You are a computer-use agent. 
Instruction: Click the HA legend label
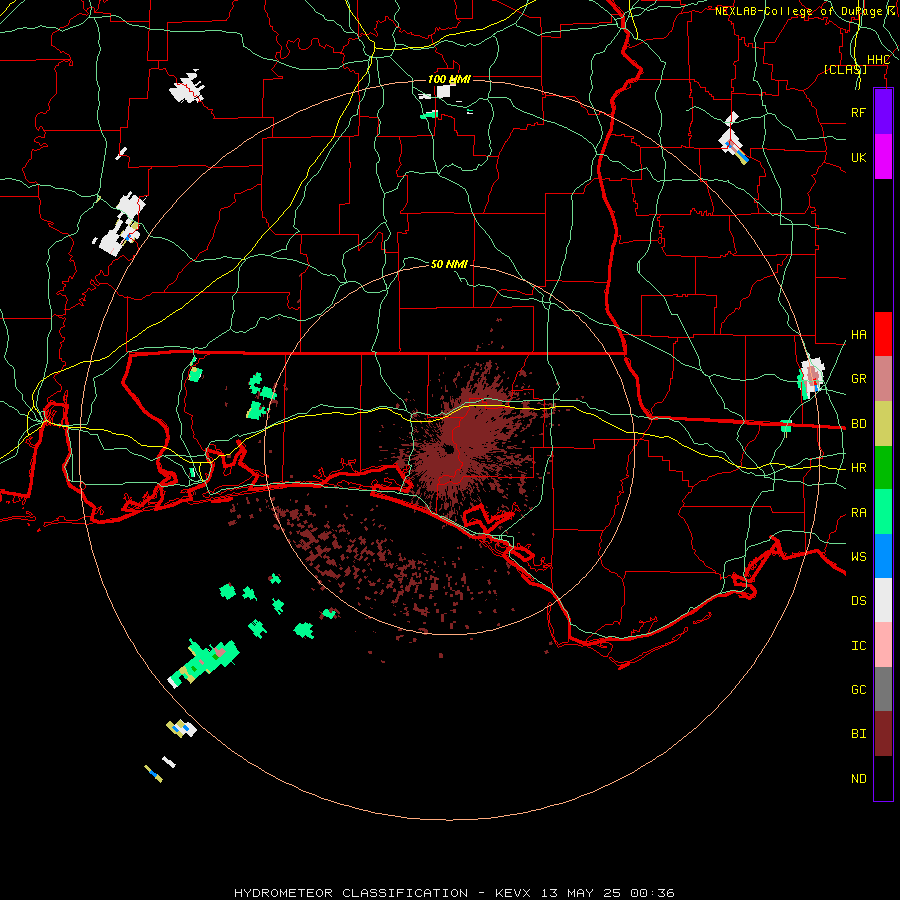859,335
